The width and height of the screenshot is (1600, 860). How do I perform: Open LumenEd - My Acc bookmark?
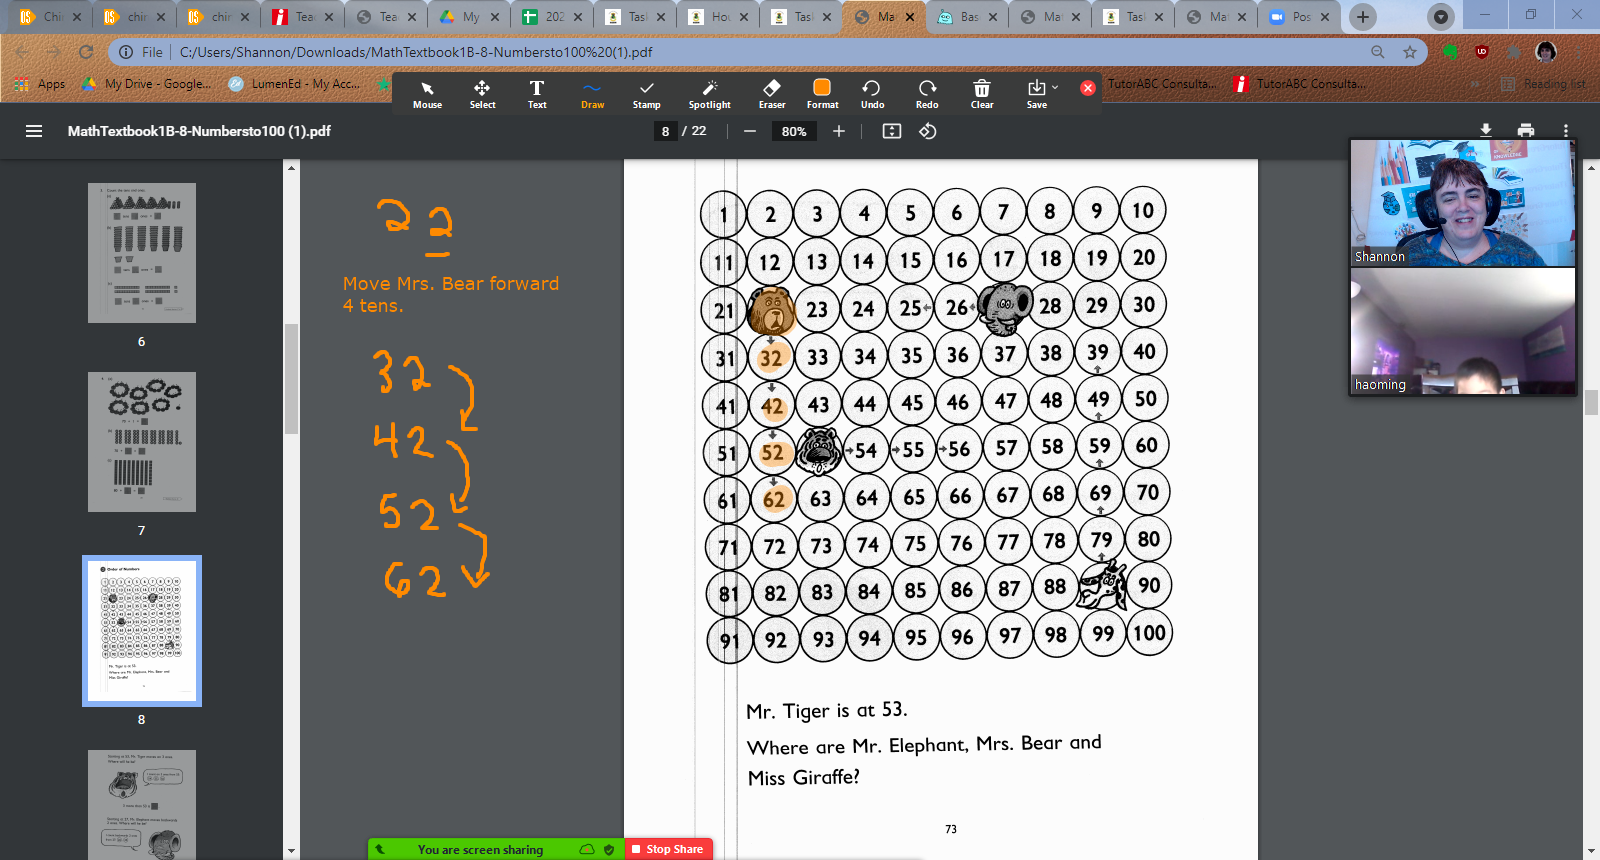[x=294, y=84]
